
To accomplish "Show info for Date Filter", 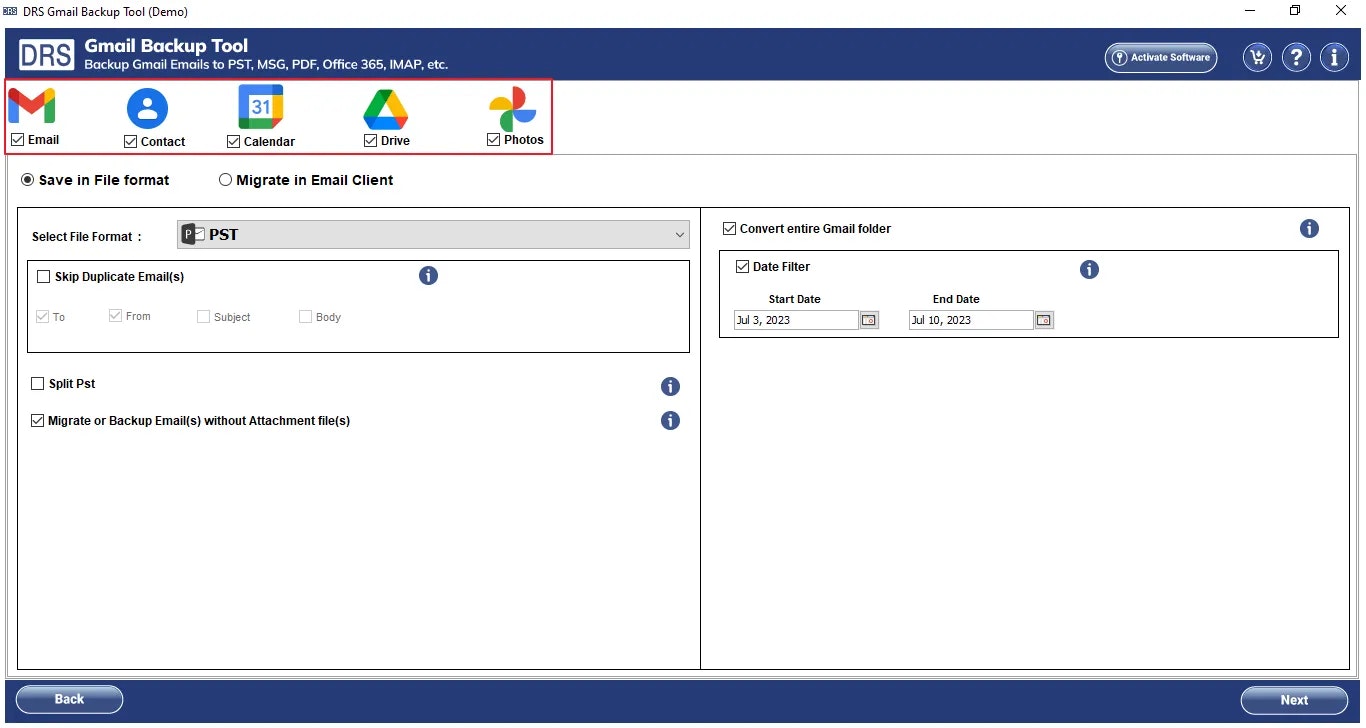I will 1089,269.
